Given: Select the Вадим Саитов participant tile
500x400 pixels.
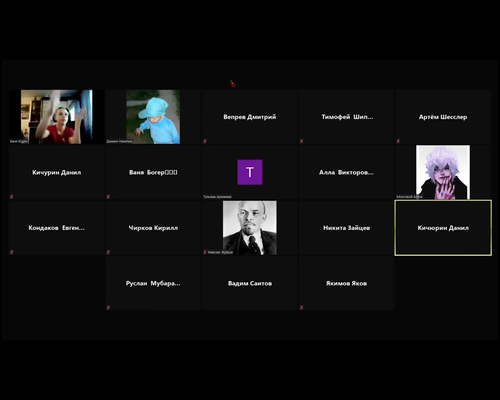Looking at the screenshot, I should (250, 283).
